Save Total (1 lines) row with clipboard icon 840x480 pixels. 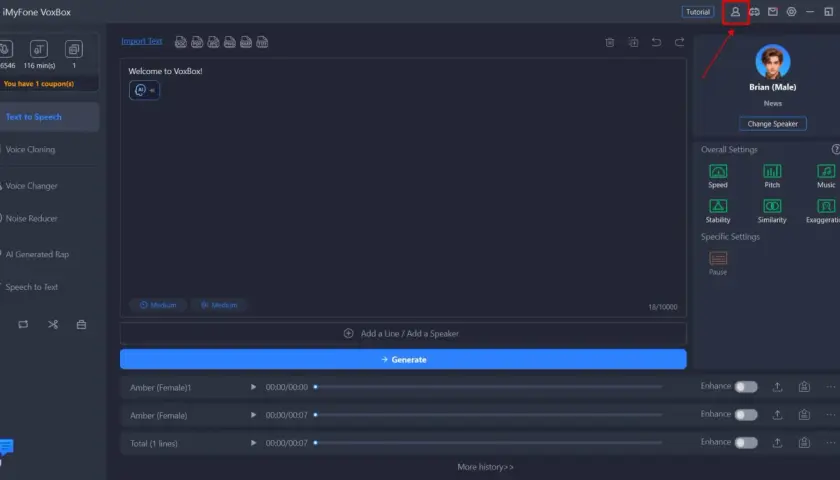pos(804,442)
